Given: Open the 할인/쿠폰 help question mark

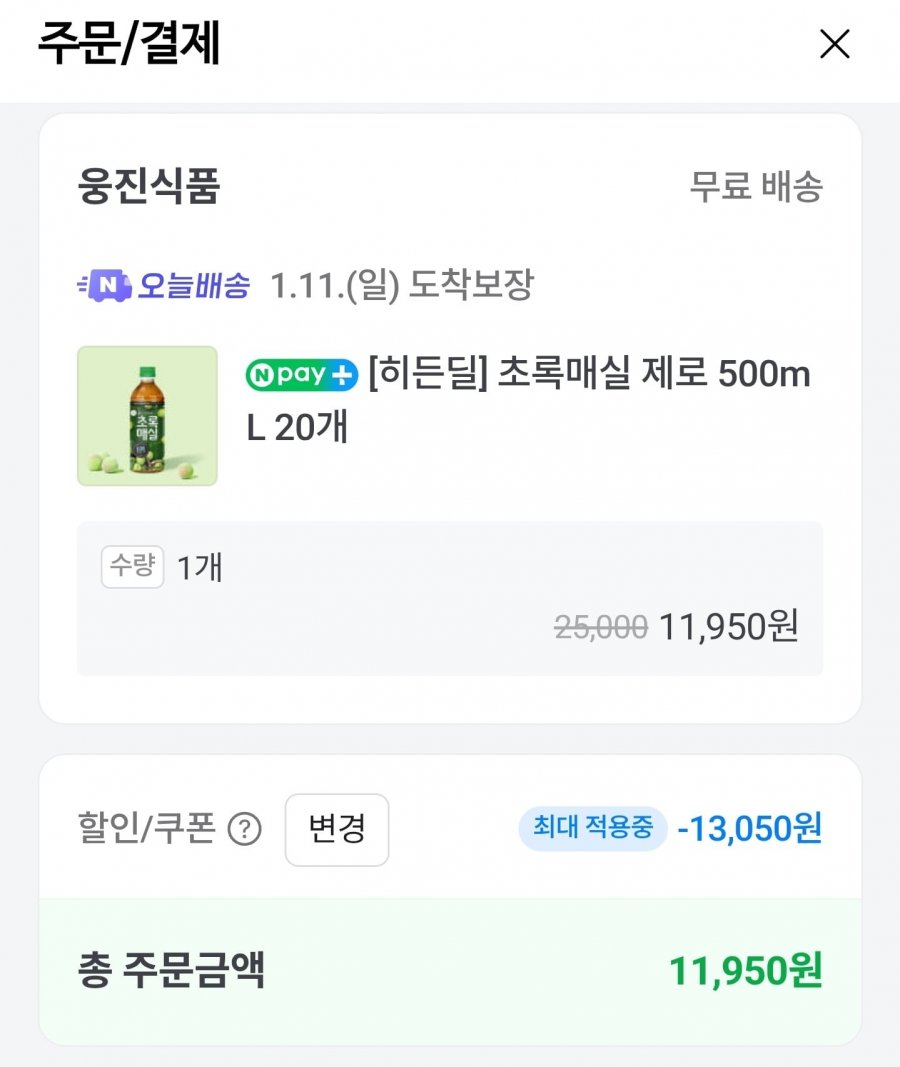Looking at the screenshot, I should click(244, 830).
